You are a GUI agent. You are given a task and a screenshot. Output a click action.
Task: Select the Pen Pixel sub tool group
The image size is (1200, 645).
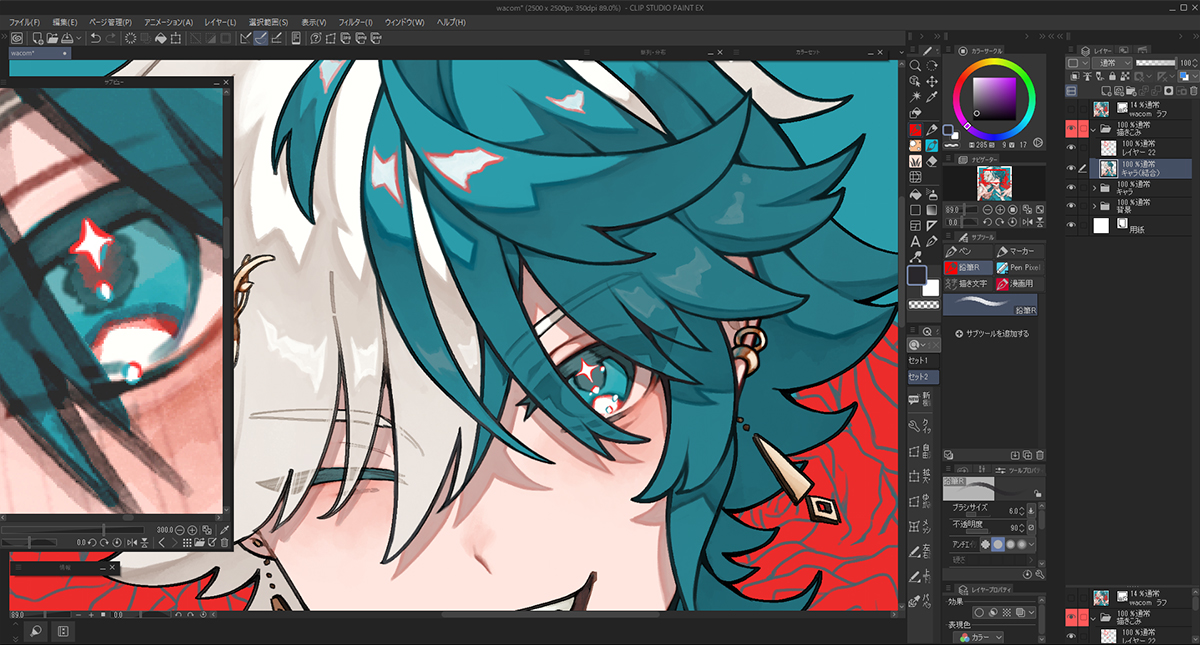pyautogui.click(x=1021, y=268)
